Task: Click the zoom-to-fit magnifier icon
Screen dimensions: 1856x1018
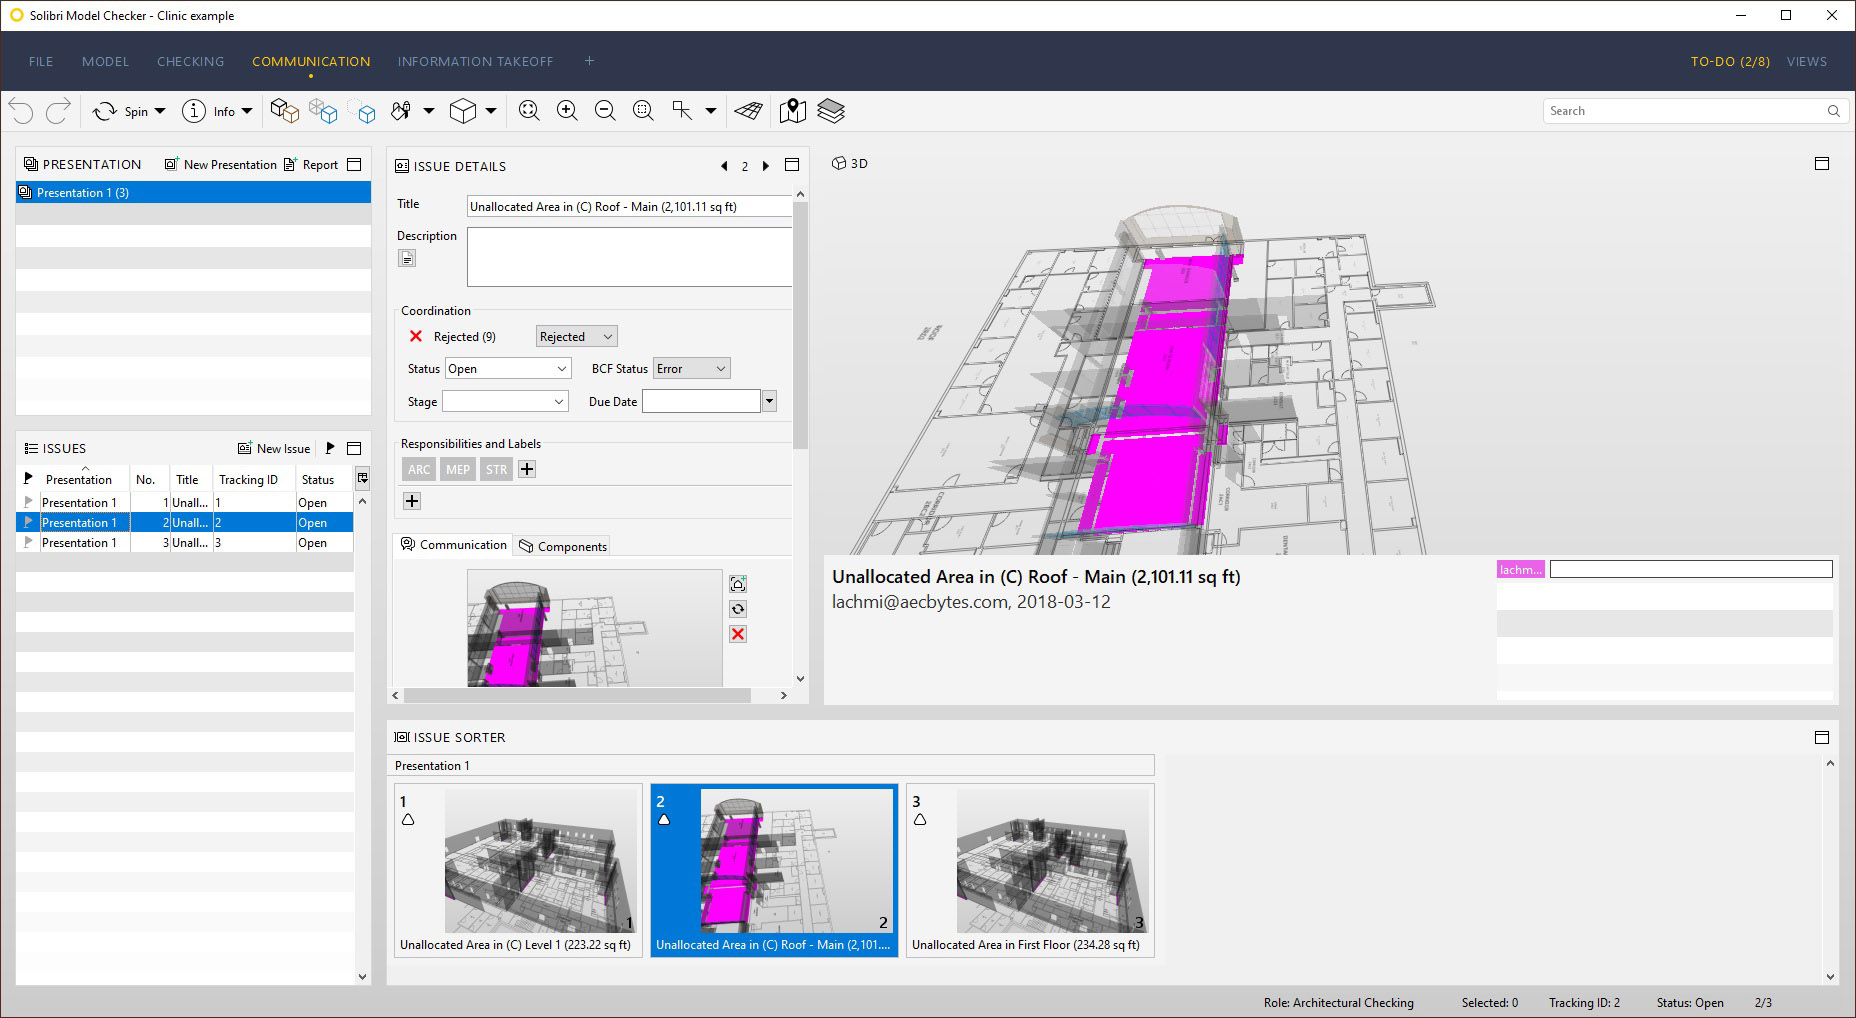Action: 529,111
